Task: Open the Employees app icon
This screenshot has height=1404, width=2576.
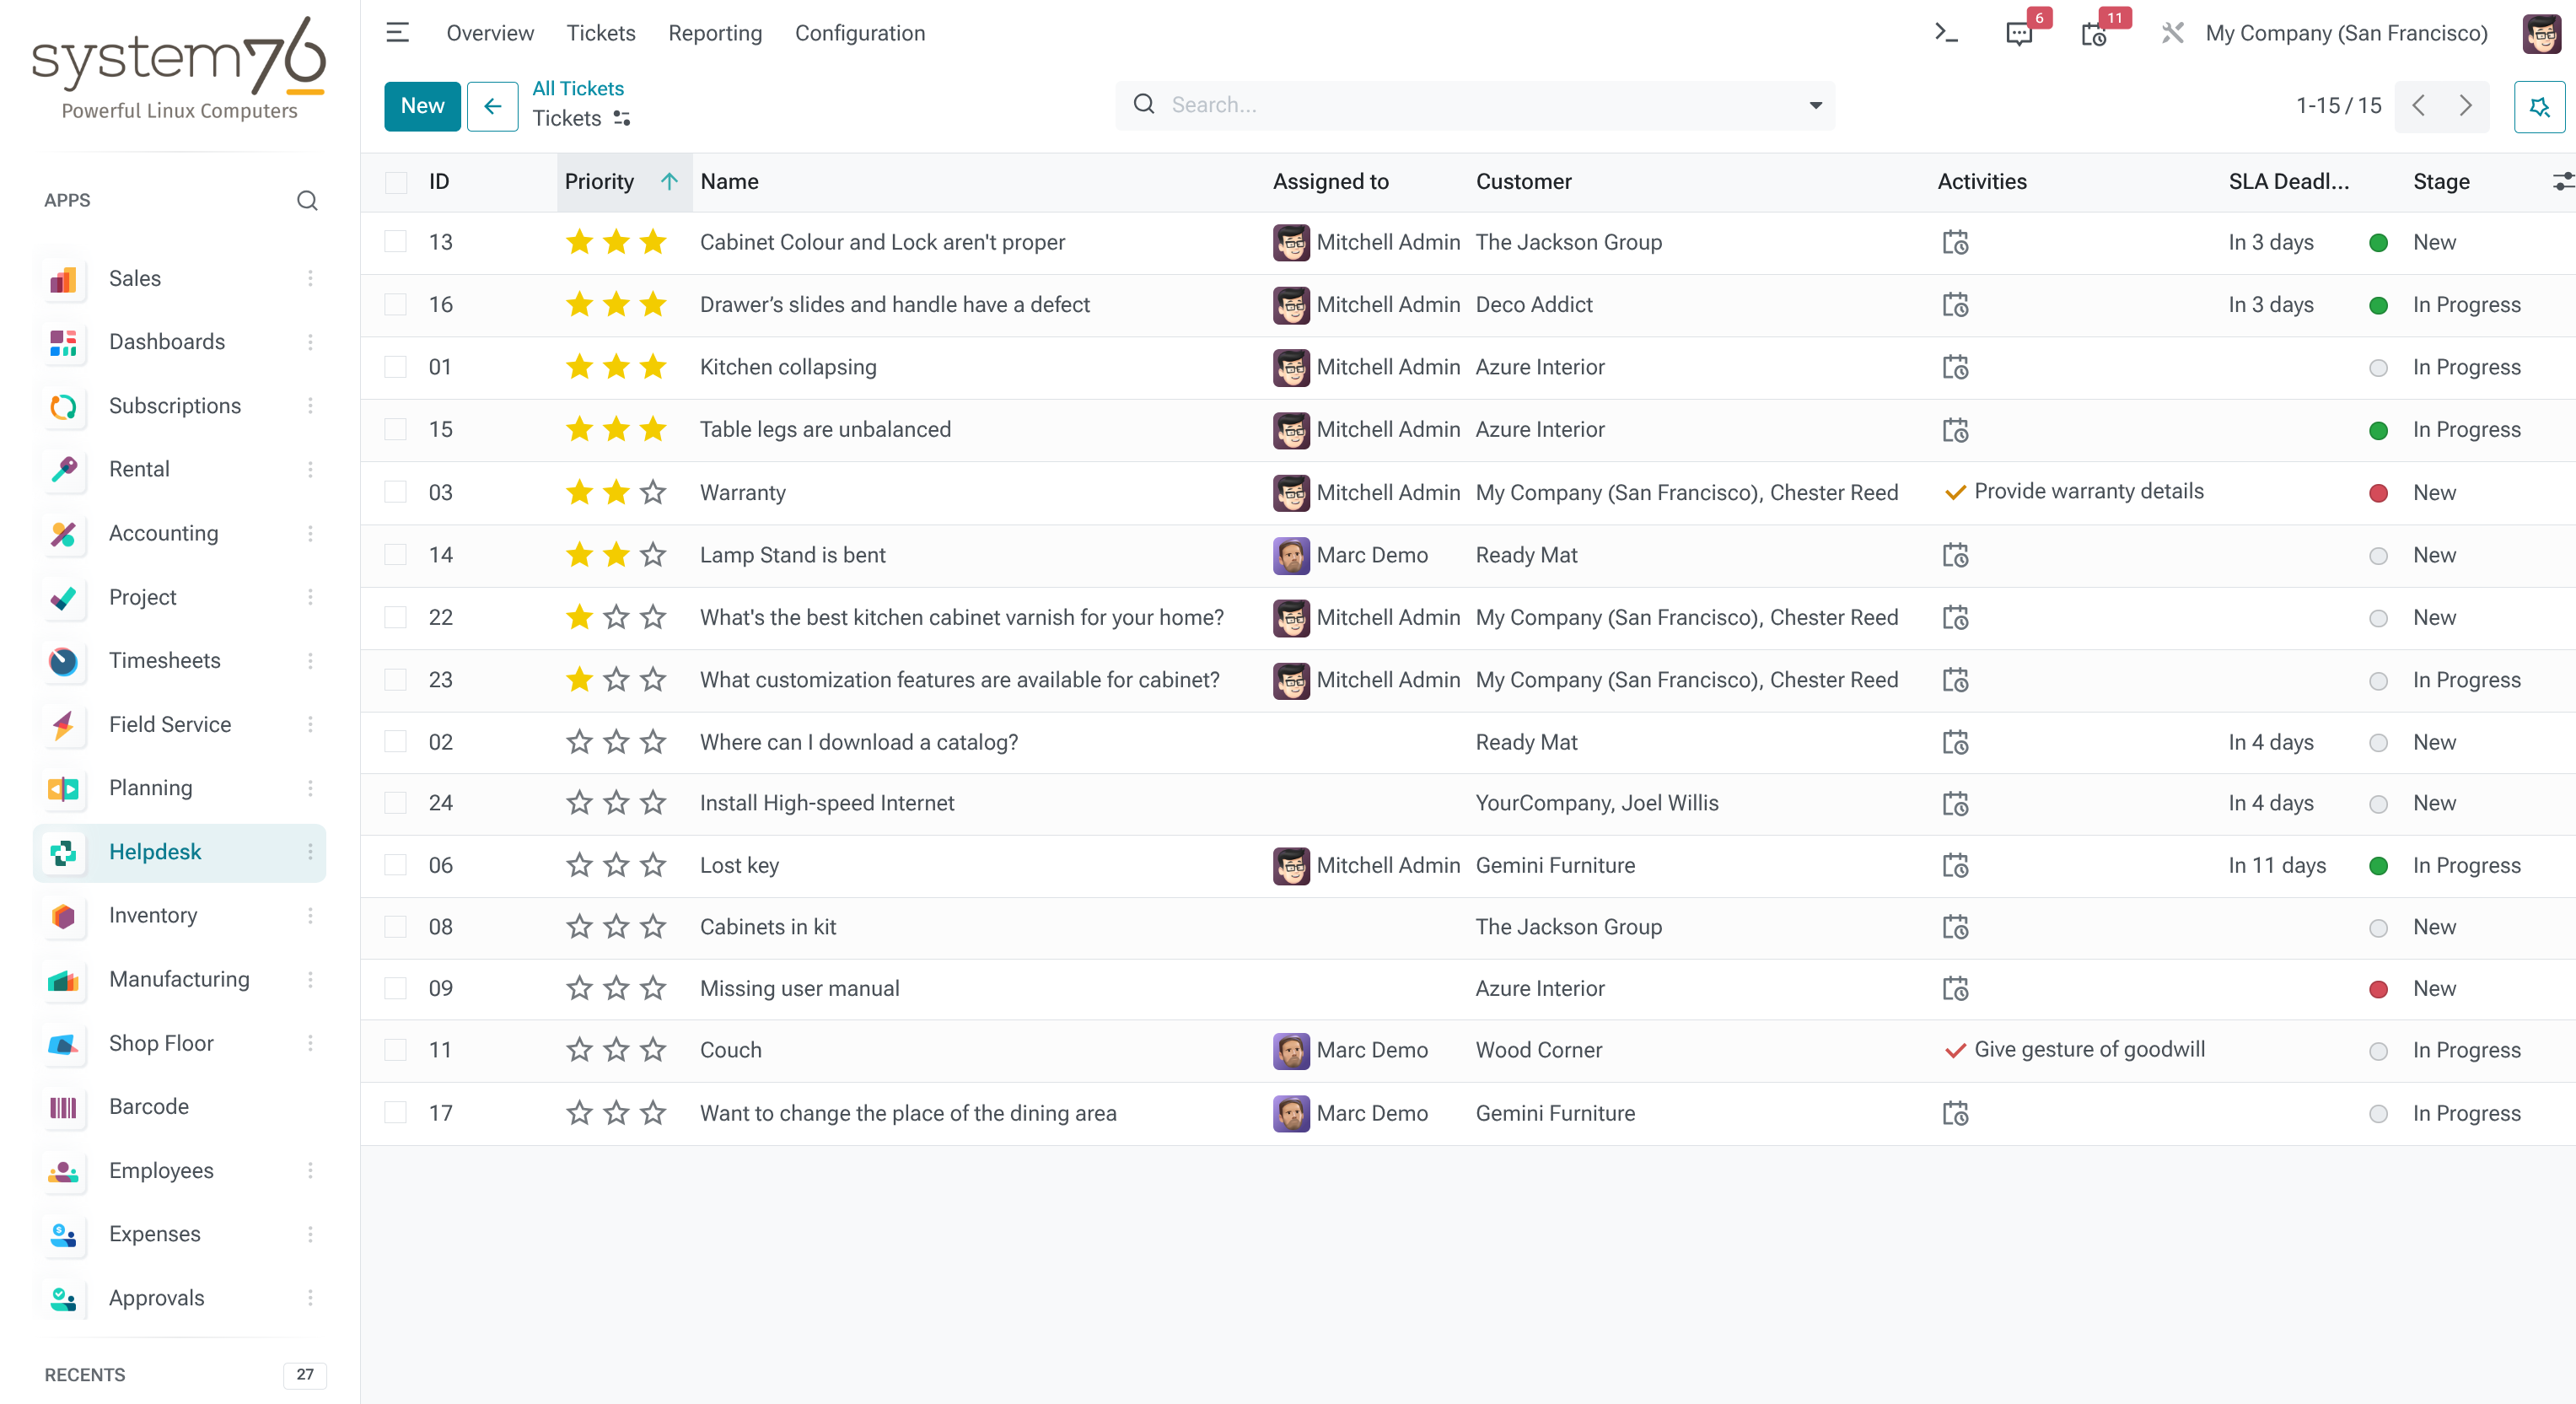Action: (63, 1171)
